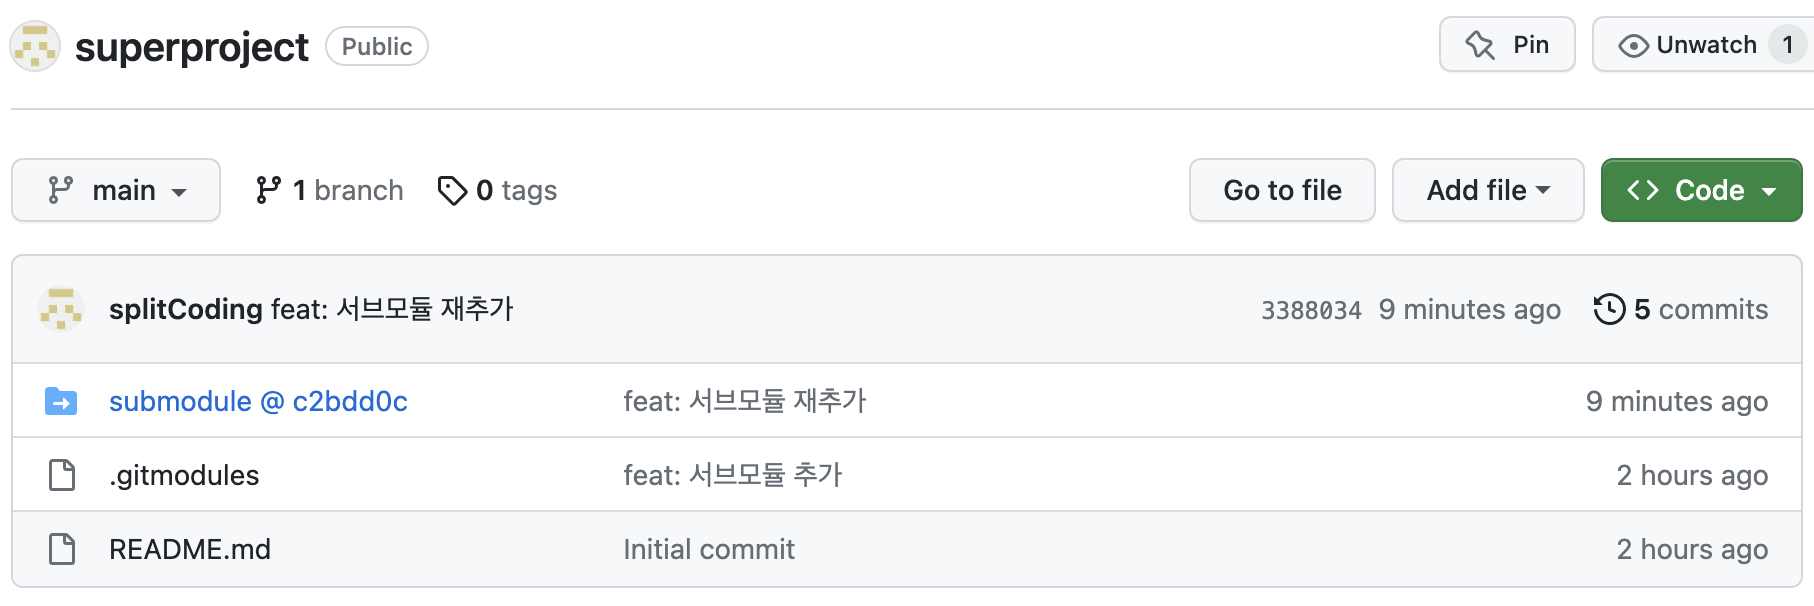Screen dimensions: 1814x606
Task: Click the branch icon next to 1 branch
Action: (268, 190)
